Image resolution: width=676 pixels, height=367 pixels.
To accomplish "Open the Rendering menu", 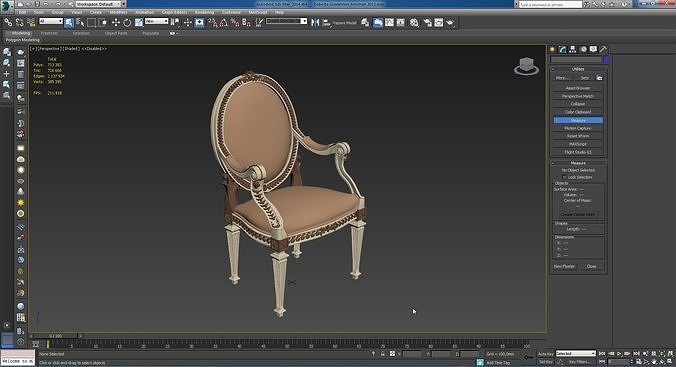I will coord(204,12).
